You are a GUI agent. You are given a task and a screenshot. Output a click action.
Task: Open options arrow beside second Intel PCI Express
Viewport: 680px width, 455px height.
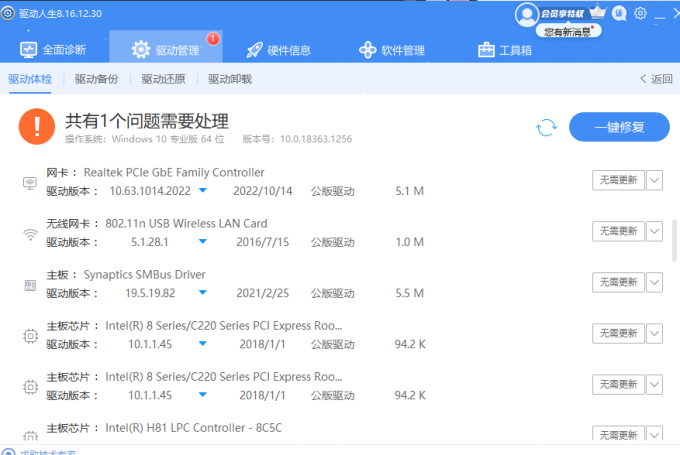click(654, 384)
